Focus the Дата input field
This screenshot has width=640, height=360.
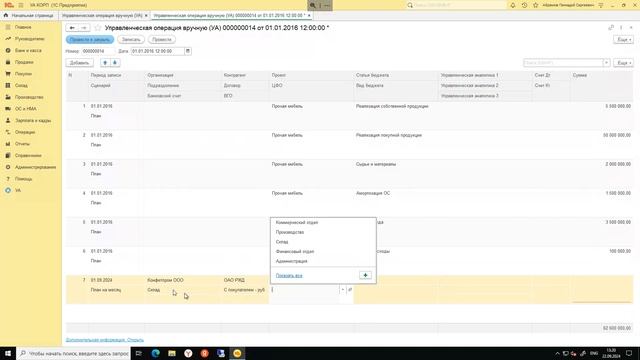[158, 51]
